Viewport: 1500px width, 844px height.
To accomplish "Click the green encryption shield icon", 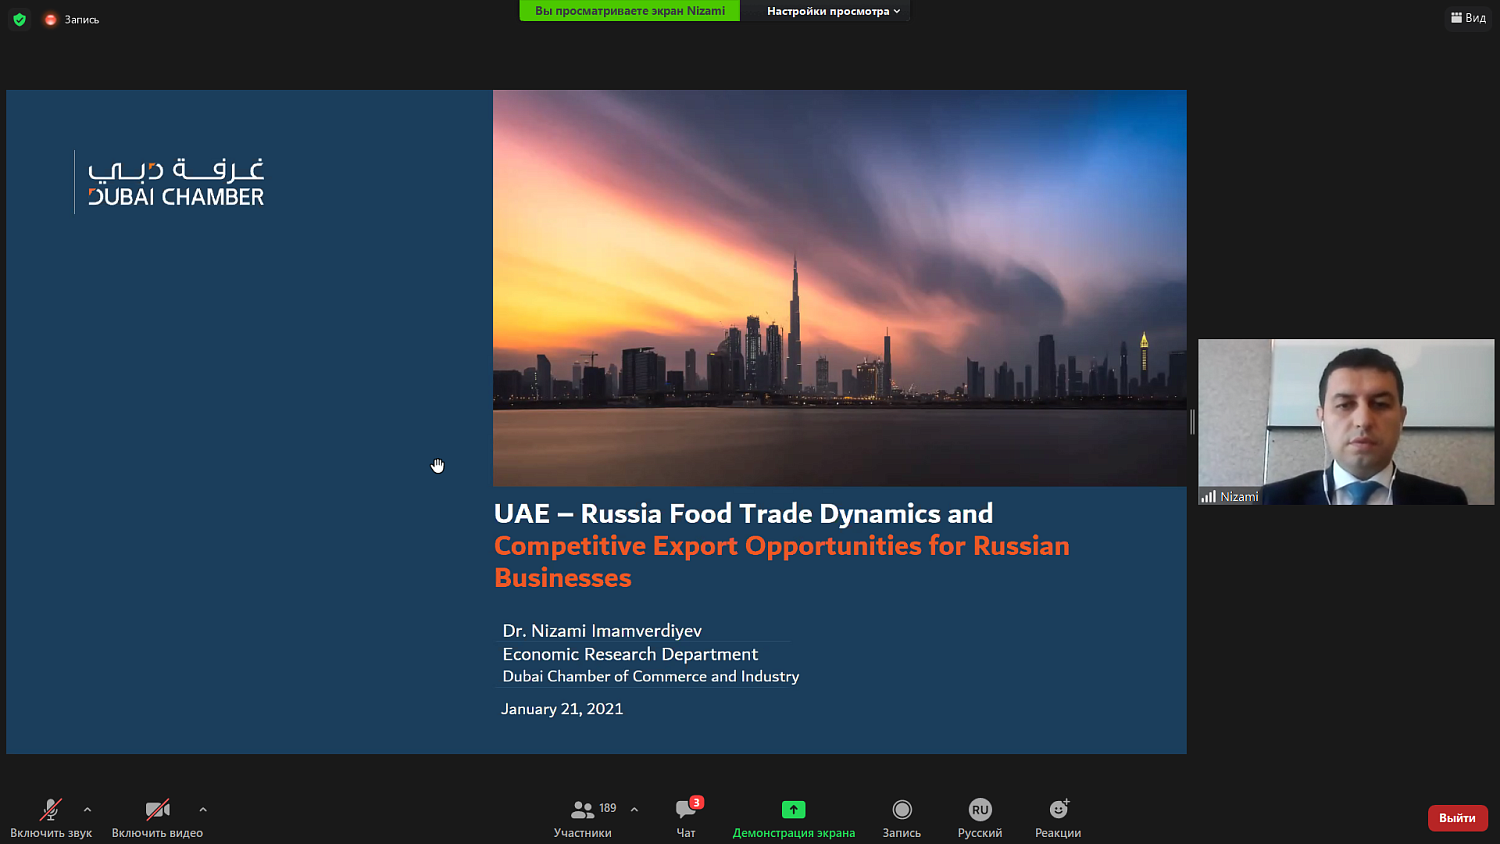I will pos(19,19).
